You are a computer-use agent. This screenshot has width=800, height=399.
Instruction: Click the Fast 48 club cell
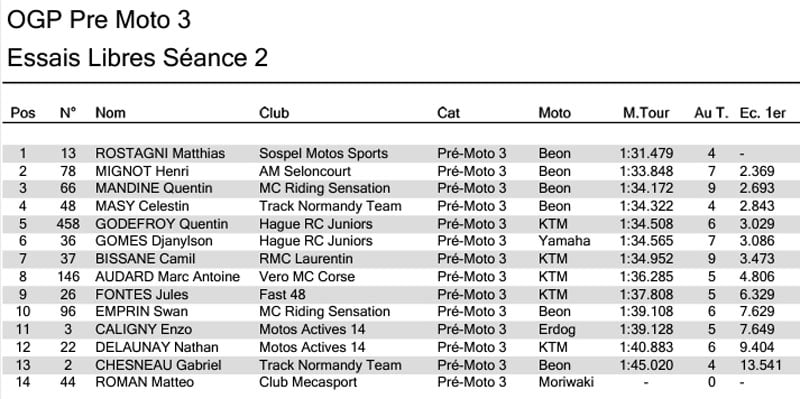pyautogui.click(x=282, y=294)
